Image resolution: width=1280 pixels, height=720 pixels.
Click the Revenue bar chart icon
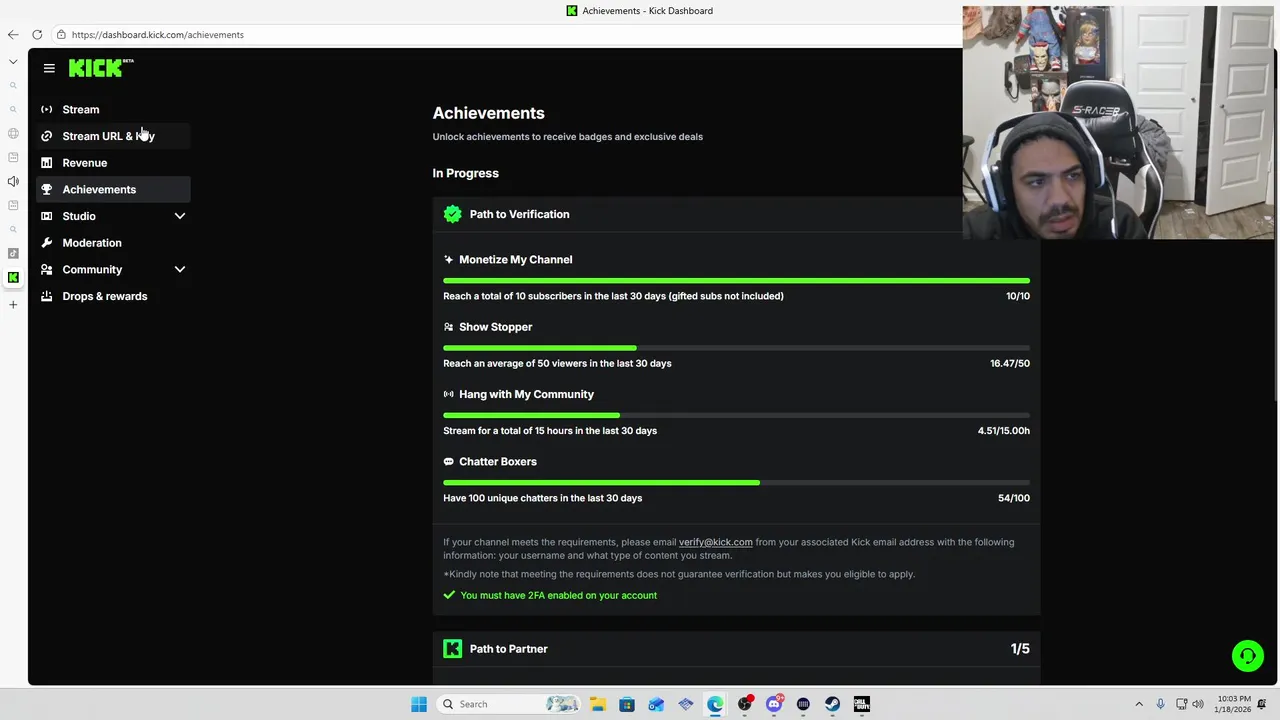(x=46, y=163)
